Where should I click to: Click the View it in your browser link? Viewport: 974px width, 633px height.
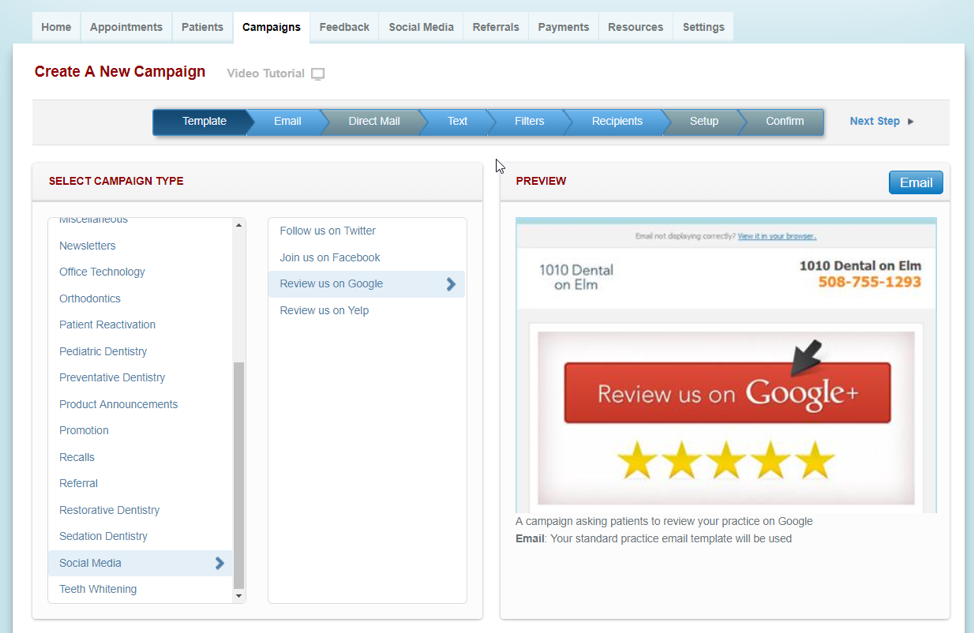point(776,236)
